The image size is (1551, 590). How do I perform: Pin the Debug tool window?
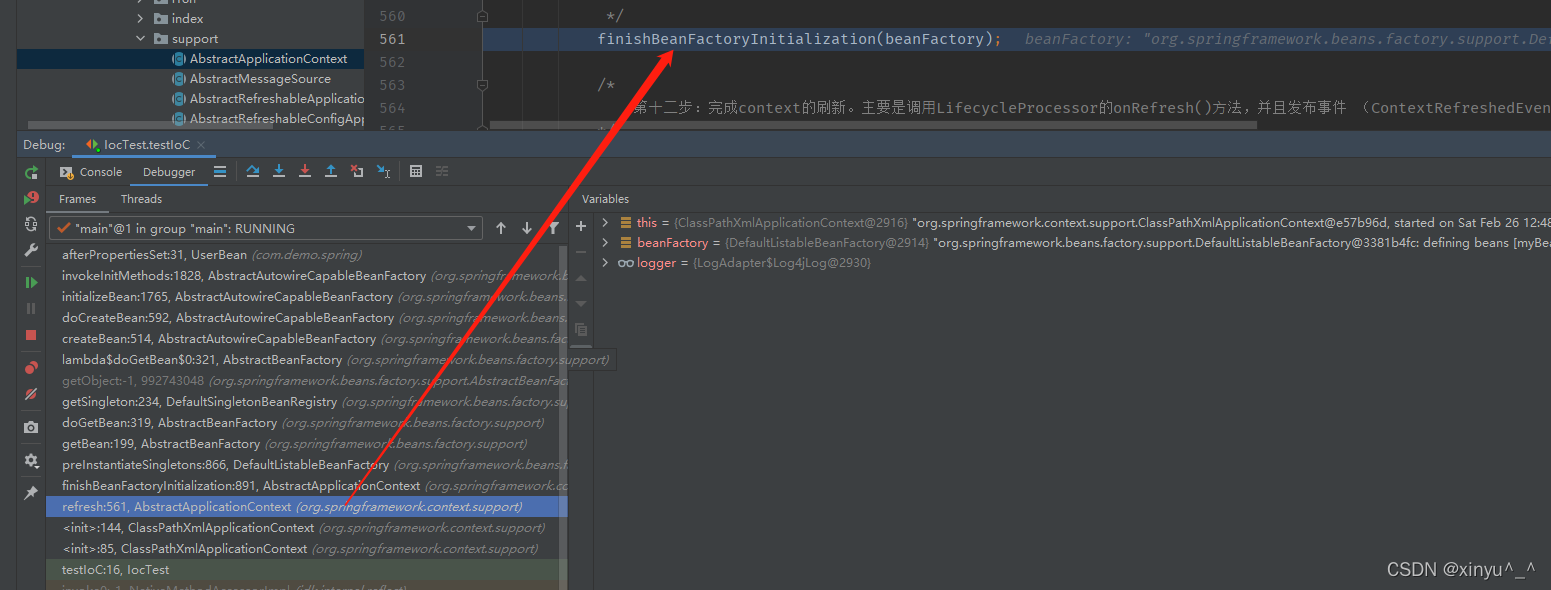tap(31, 492)
